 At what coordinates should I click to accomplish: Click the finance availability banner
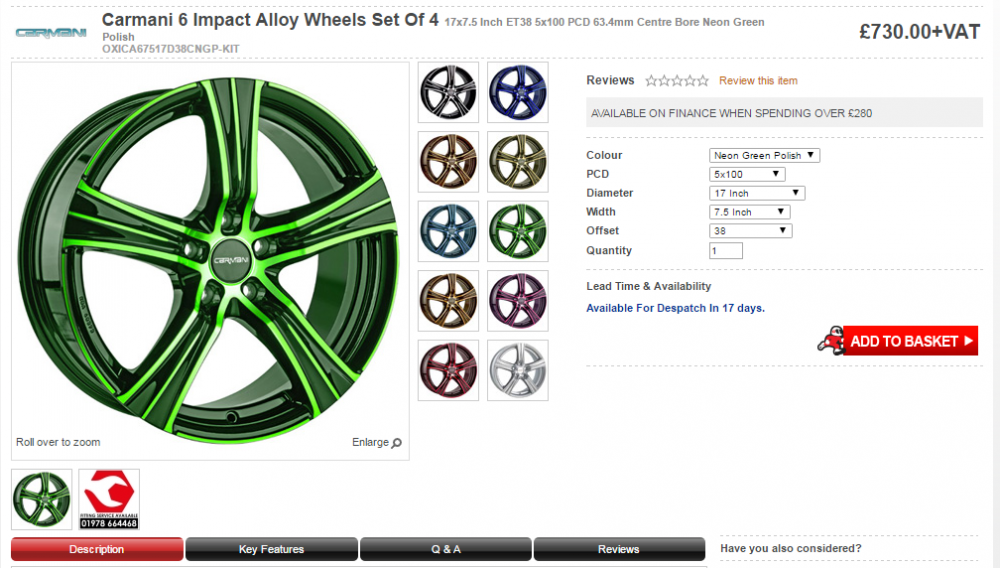pyautogui.click(x=784, y=113)
